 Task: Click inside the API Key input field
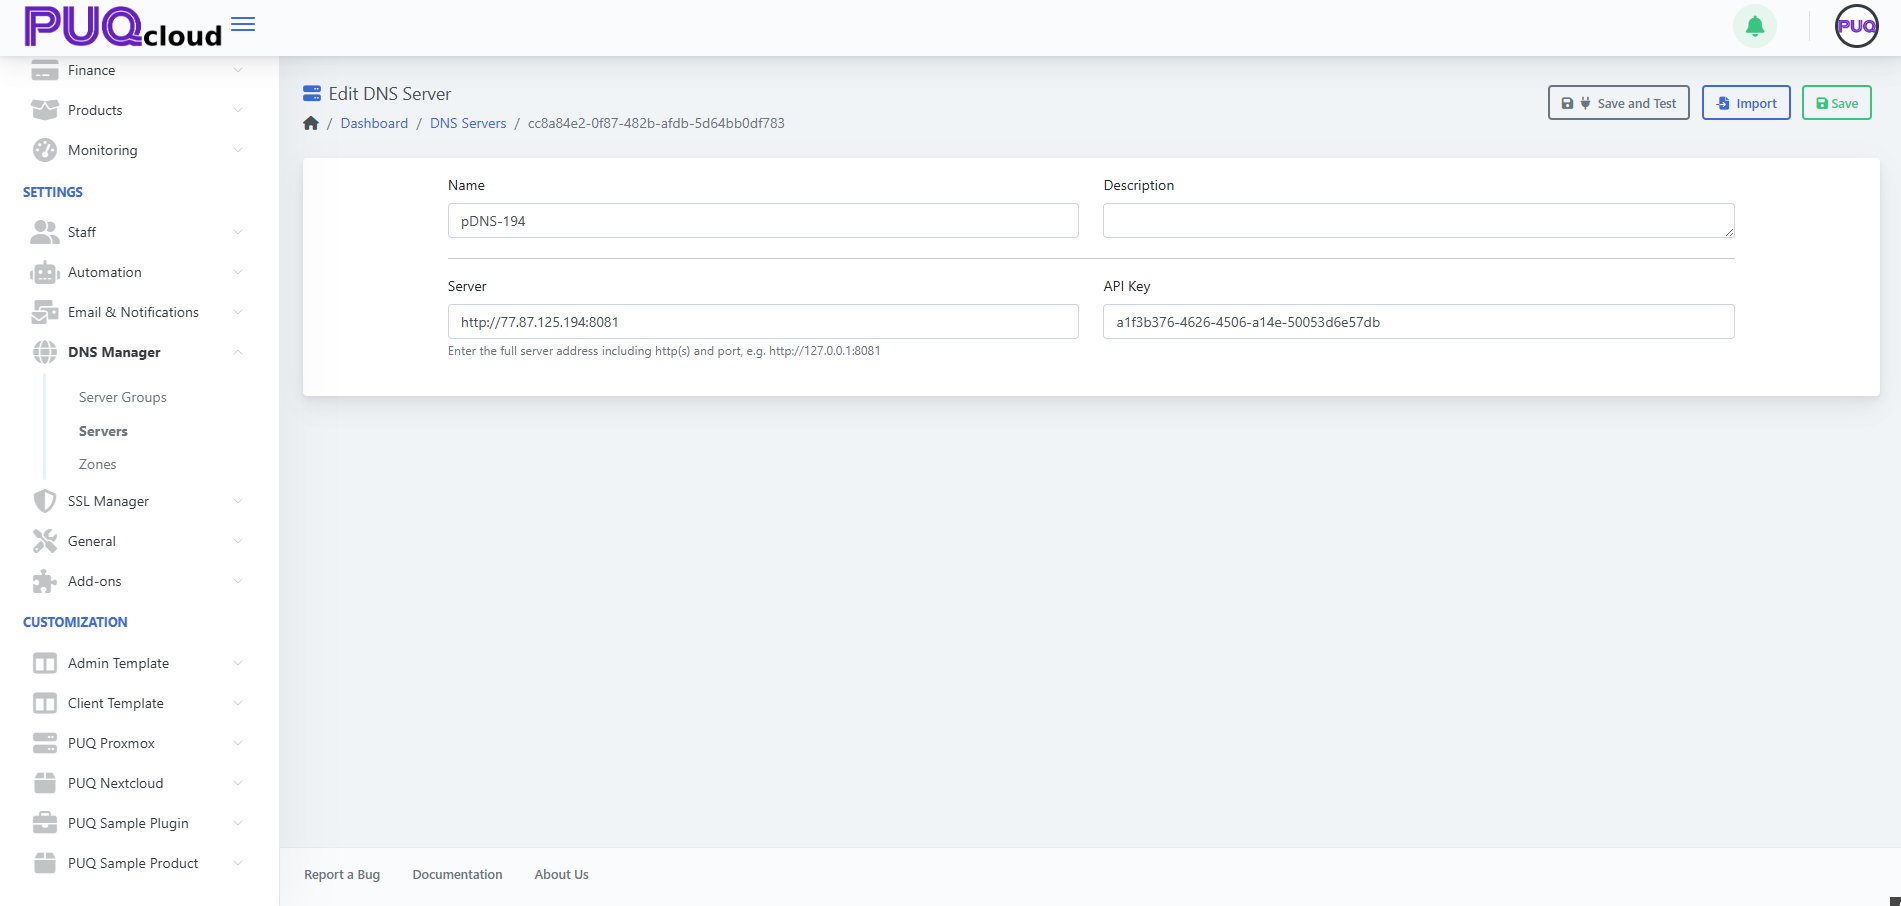pyautogui.click(x=1417, y=321)
